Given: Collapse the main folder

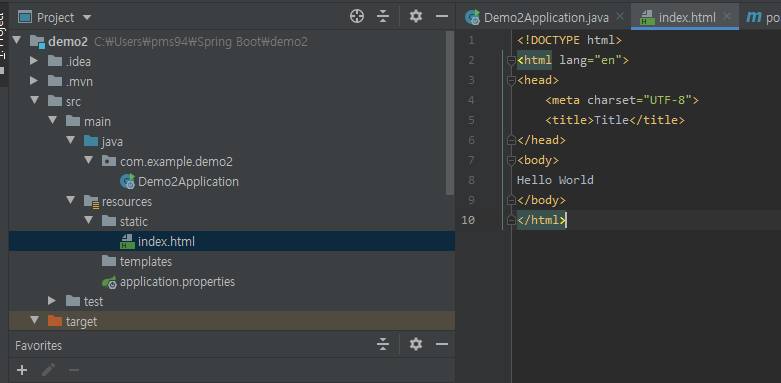Looking at the screenshot, I should [52, 120].
